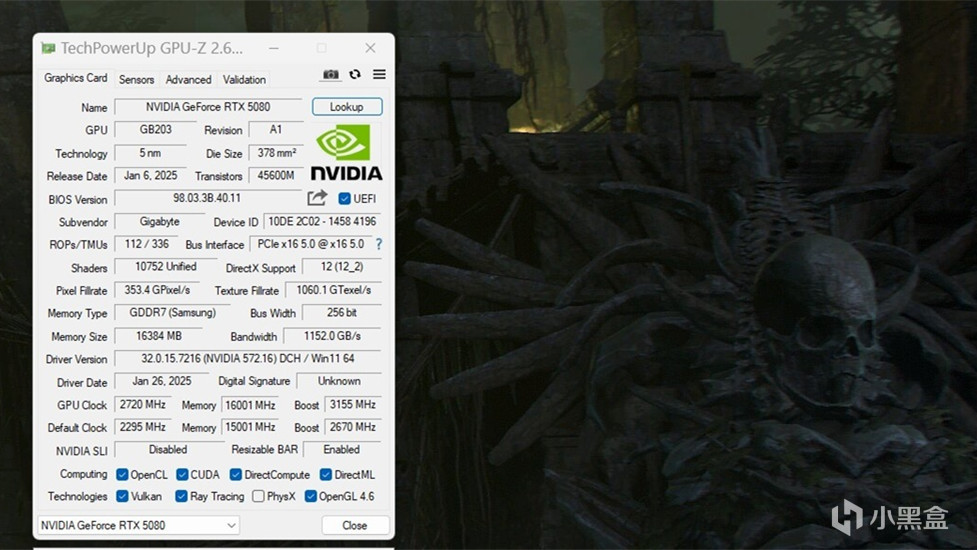Click the GPU field showing GB203
Viewport: 977px width, 550px height.
coord(156,130)
